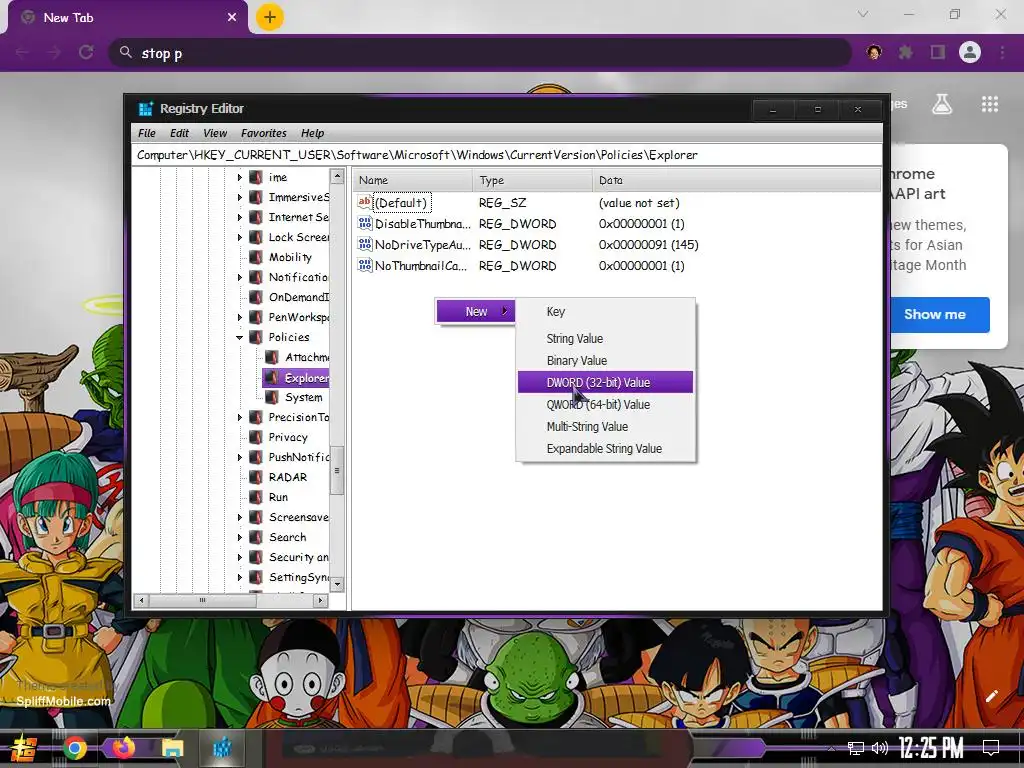Click the Run key folder icon

(x=257, y=498)
